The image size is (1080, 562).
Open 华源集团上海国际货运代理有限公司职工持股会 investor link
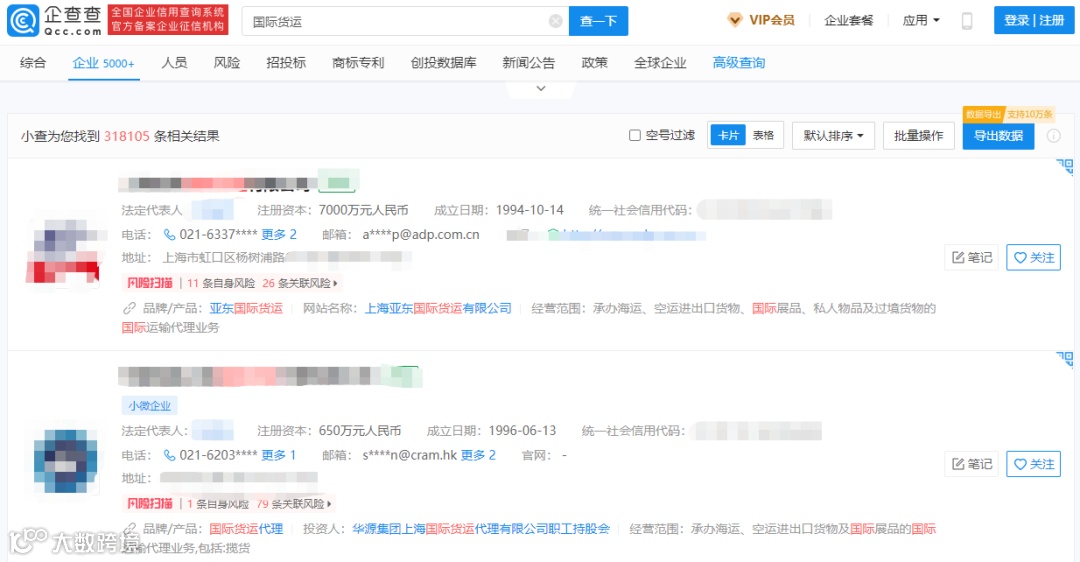[481, 529]
